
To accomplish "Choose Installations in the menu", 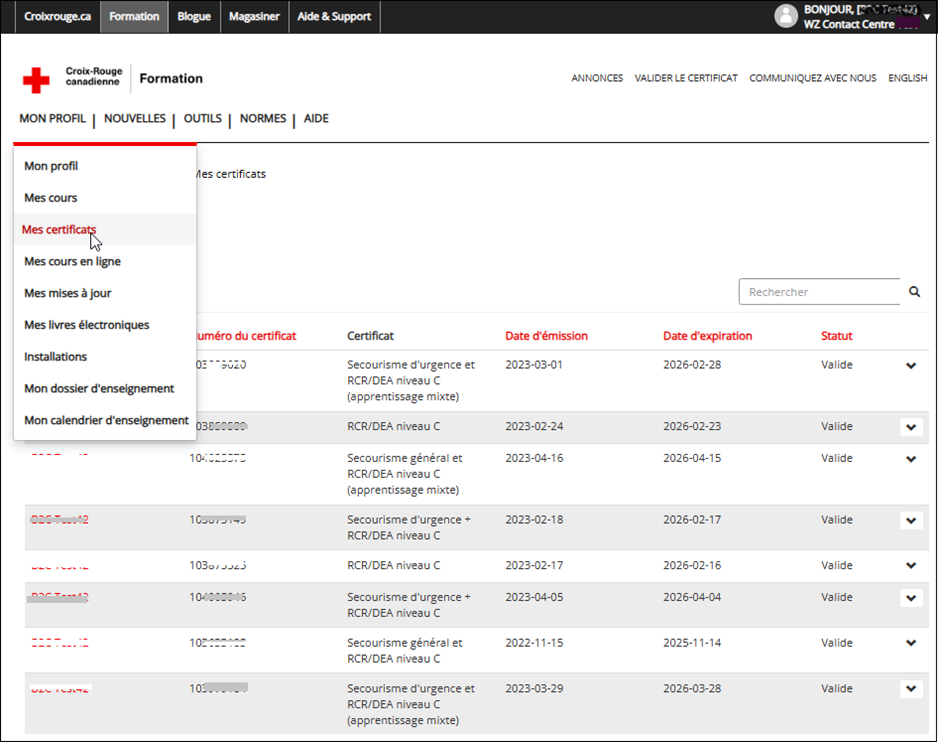I will [x=105, y=357].
